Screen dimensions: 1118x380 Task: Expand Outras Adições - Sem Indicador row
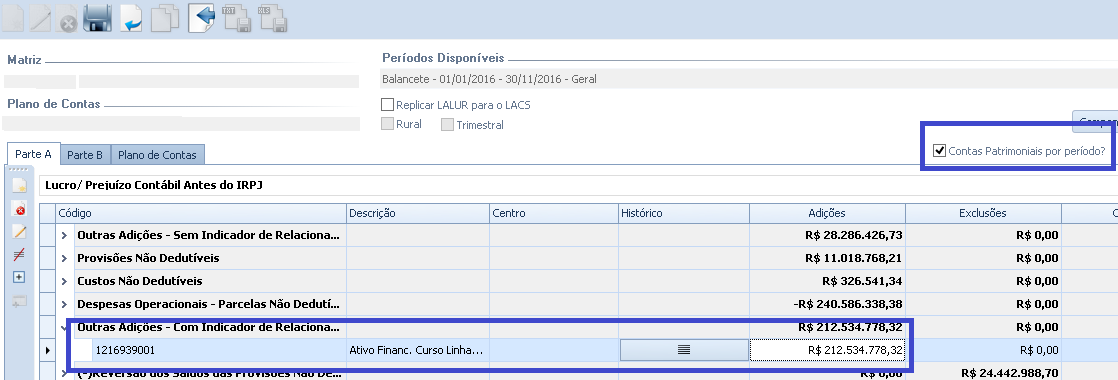(x=65, y=235)
